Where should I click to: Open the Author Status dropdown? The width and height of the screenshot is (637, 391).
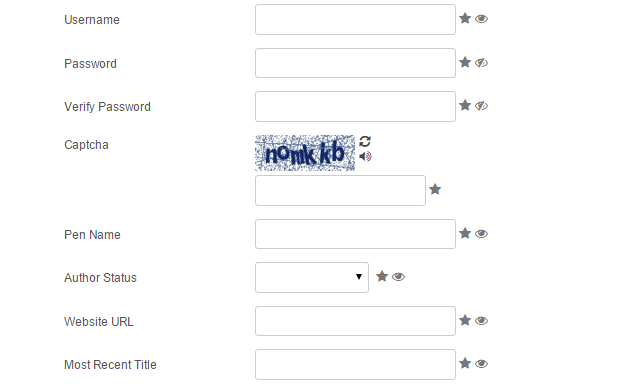click(312, 277)
